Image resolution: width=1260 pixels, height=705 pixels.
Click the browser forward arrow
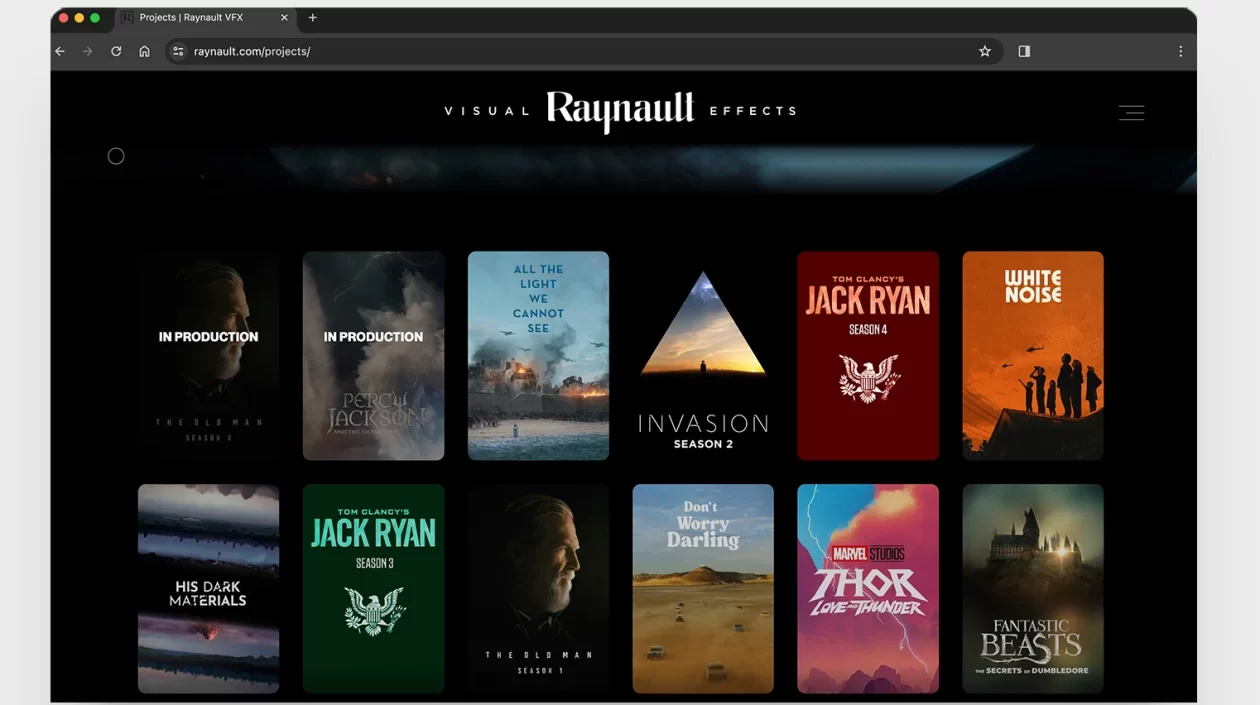click(x=88, y=51)
